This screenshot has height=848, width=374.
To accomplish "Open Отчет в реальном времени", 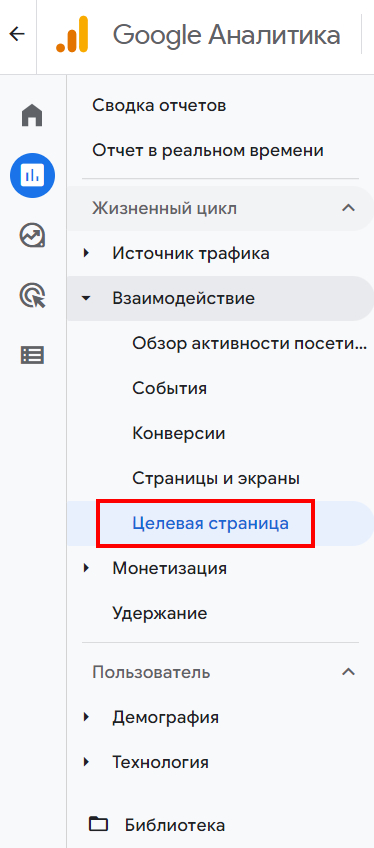I will click(208, 150).
